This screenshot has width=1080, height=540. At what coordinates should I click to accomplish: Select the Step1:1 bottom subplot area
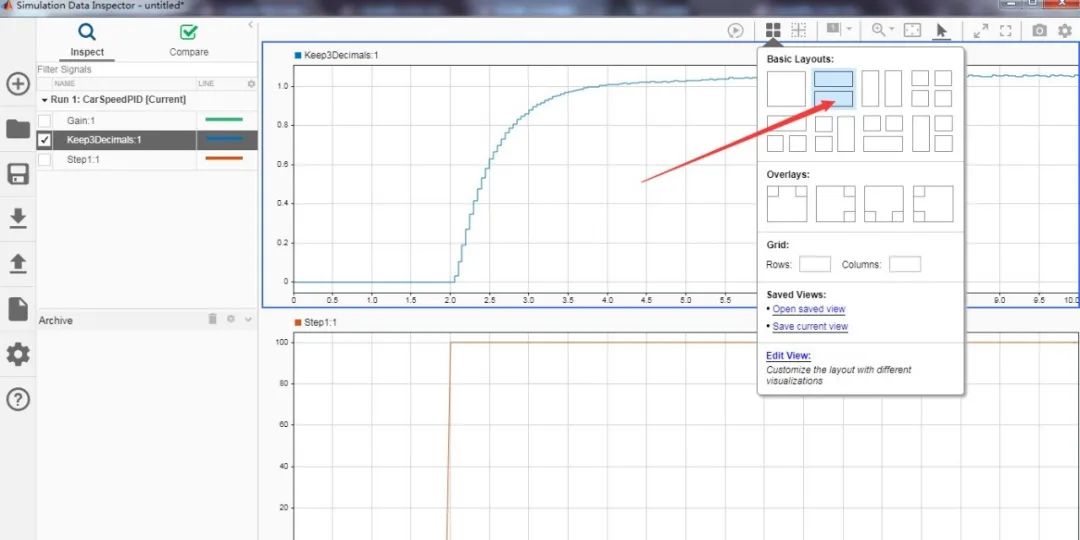[671, 427]
